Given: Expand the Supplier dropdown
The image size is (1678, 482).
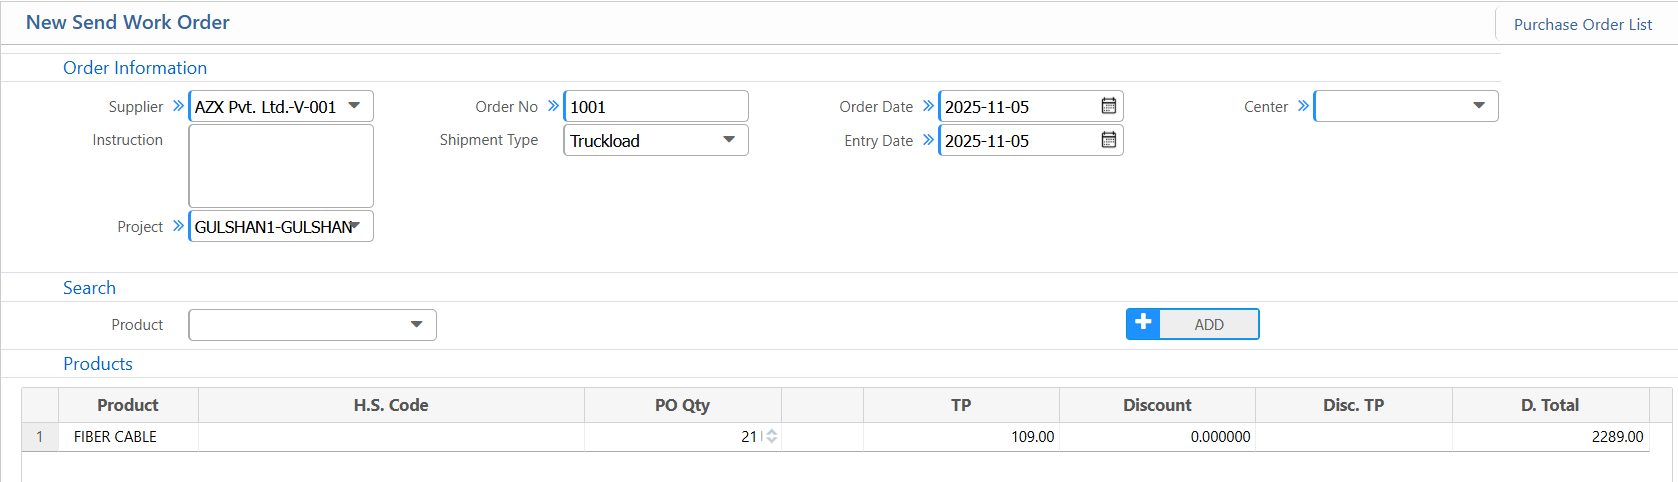Looking at the screenshot, I should pos(355,106).
